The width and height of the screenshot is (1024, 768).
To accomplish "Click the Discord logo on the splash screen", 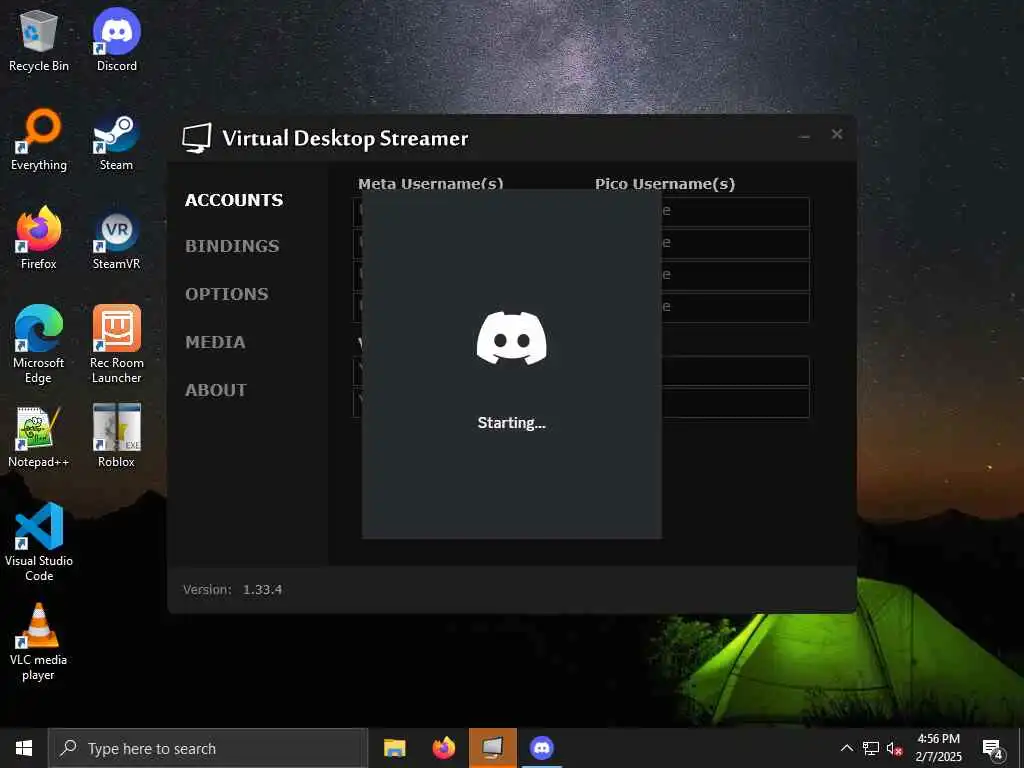I will [x=511, y=338].
